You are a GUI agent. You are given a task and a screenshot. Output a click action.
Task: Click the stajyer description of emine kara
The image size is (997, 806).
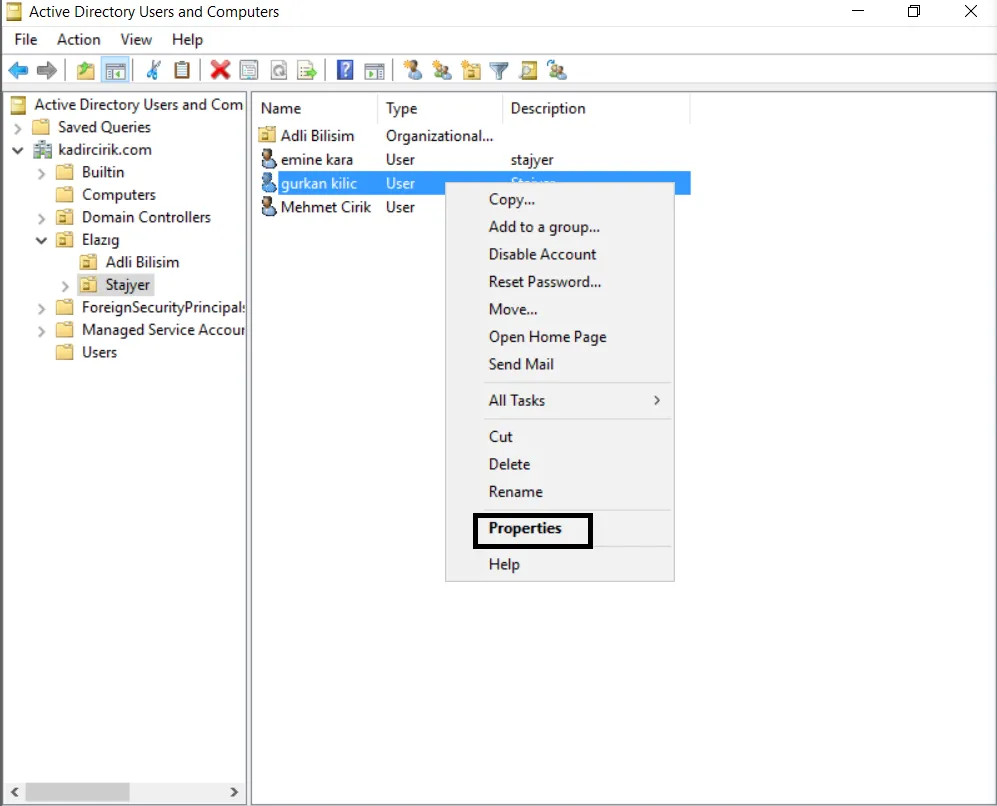point(532,160)
